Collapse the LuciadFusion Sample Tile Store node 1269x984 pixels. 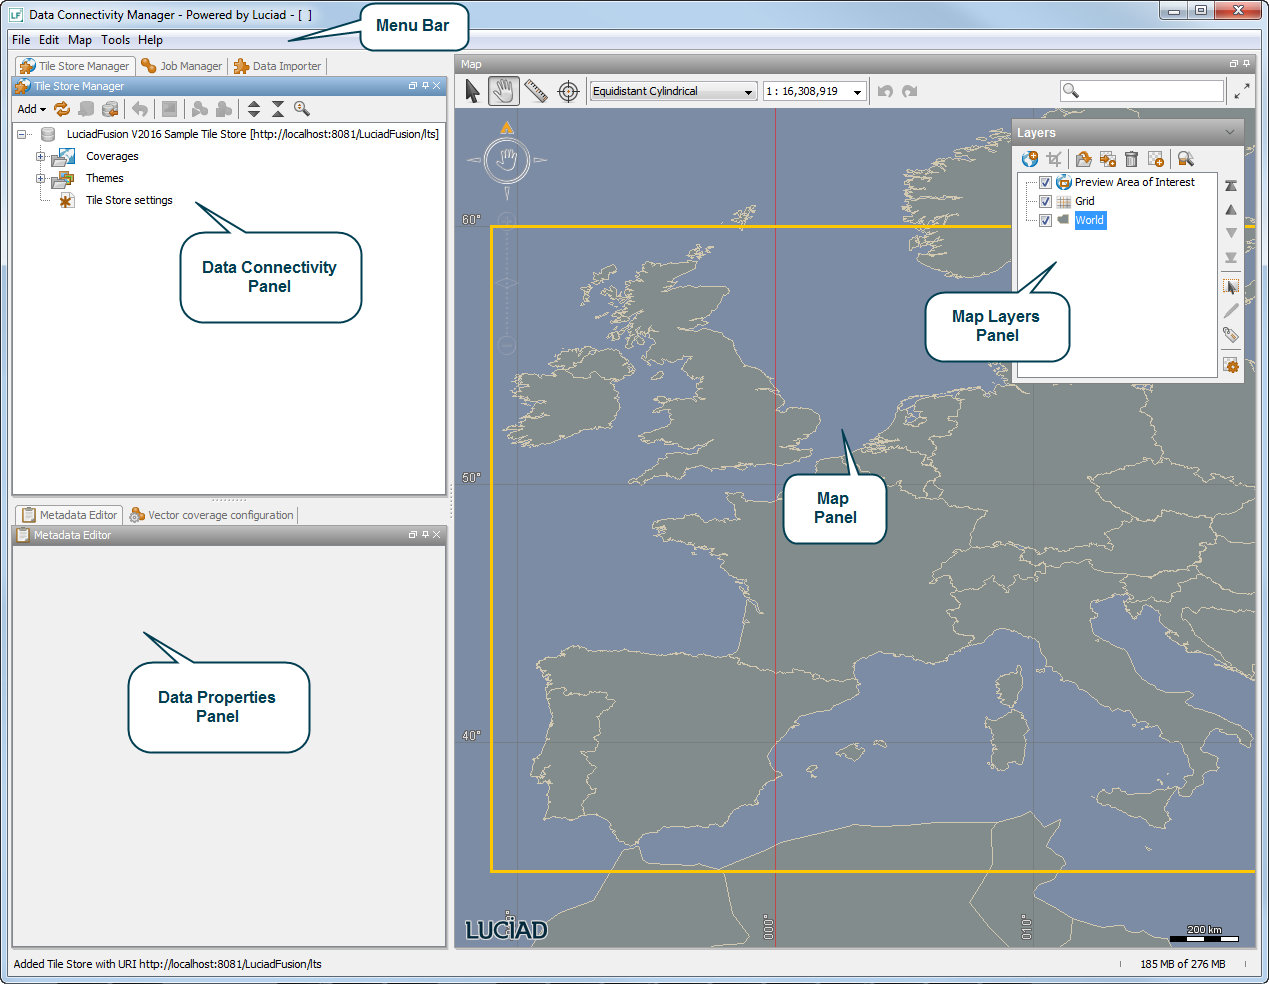click(x=22, y=134)
